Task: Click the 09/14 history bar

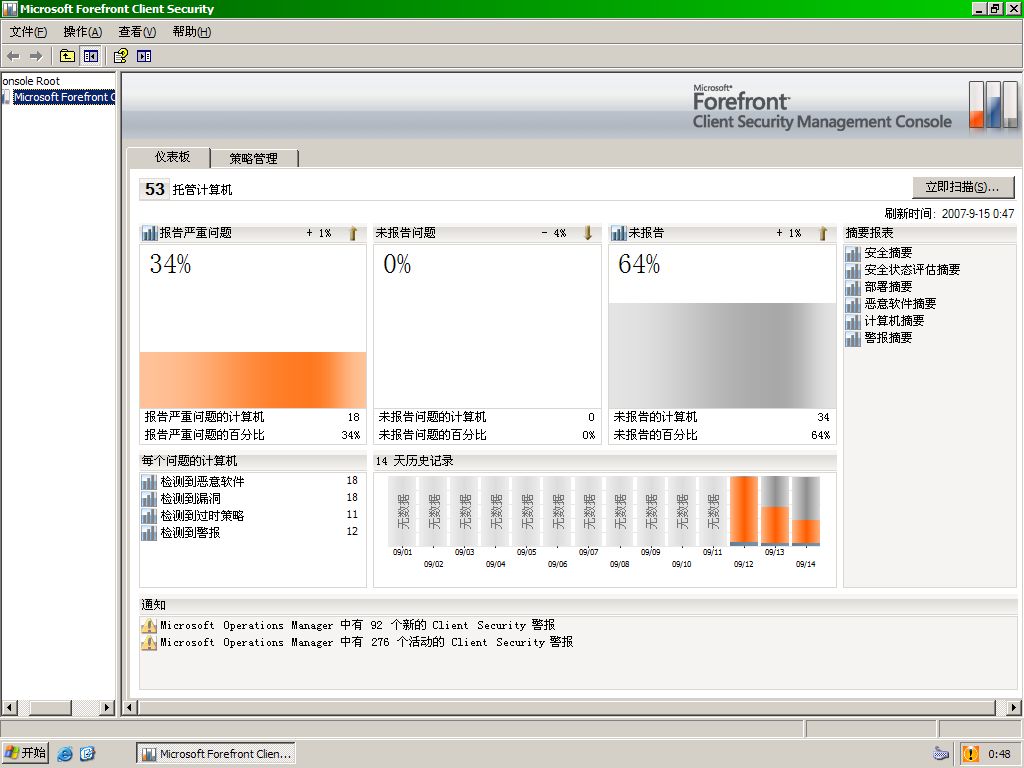Action: [x=806, y=511]
